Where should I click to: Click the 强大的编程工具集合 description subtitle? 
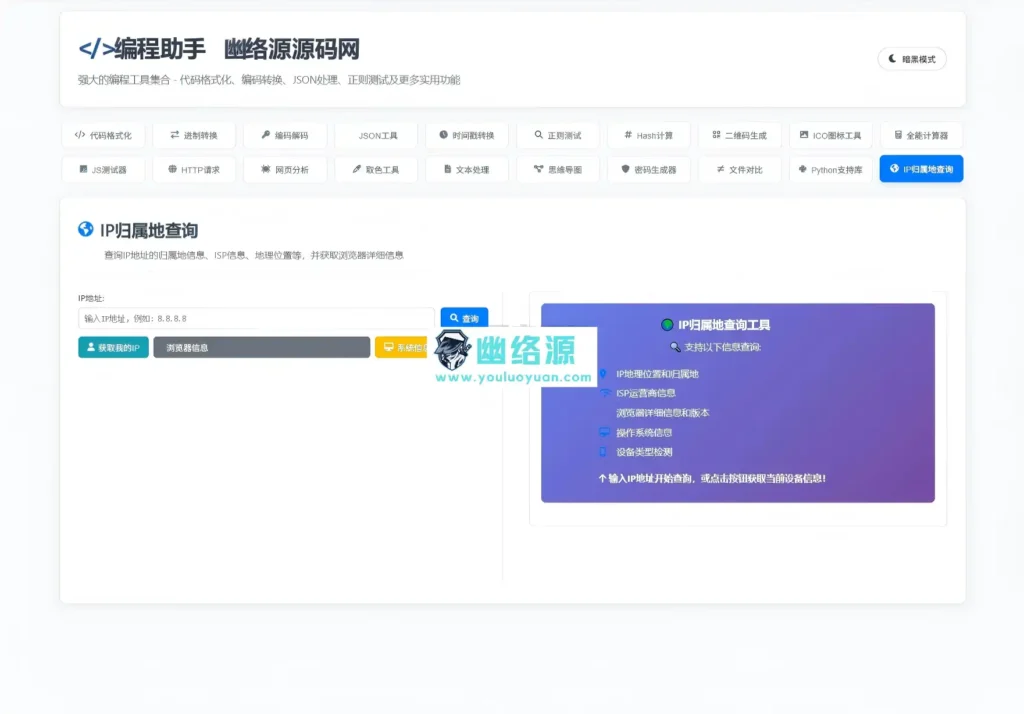point(269,80)
